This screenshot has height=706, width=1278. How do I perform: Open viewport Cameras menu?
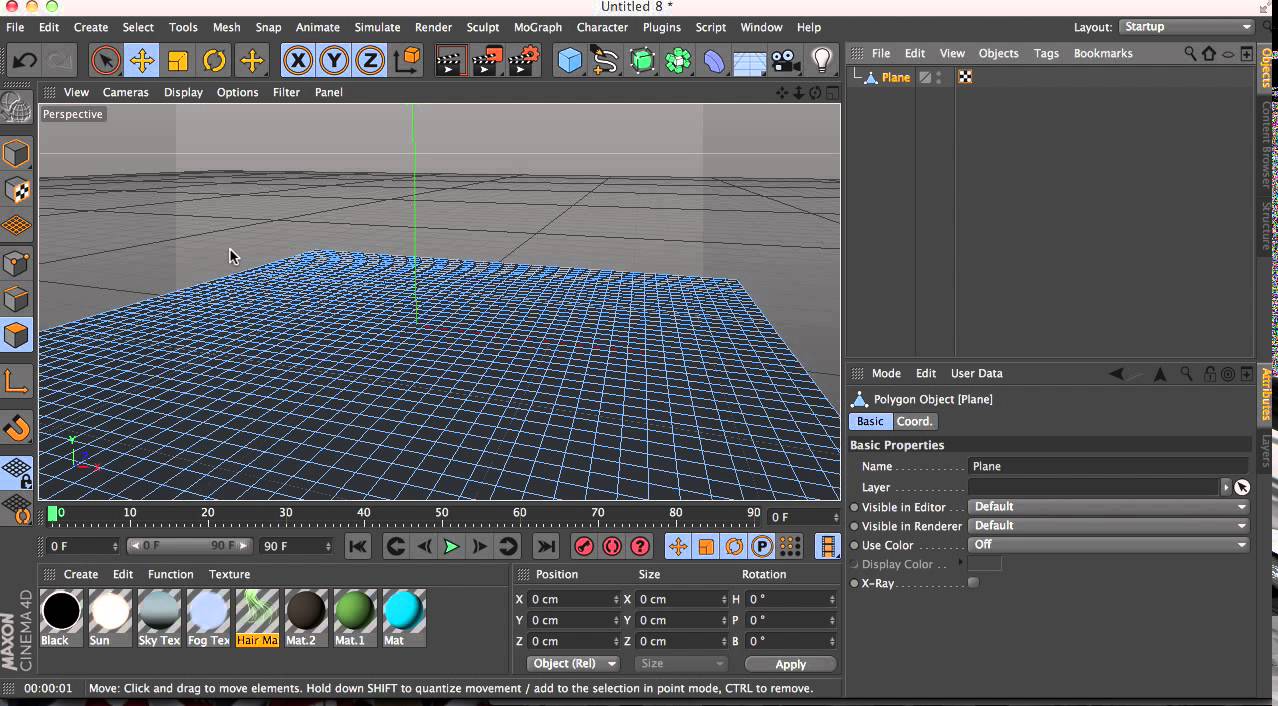125,92
